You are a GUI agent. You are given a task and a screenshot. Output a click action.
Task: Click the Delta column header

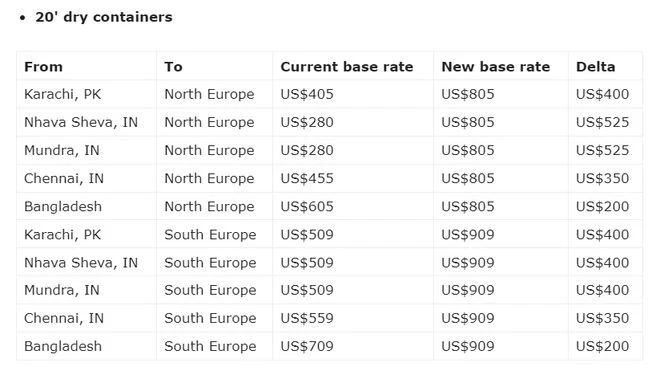click(x=595, y=66)
